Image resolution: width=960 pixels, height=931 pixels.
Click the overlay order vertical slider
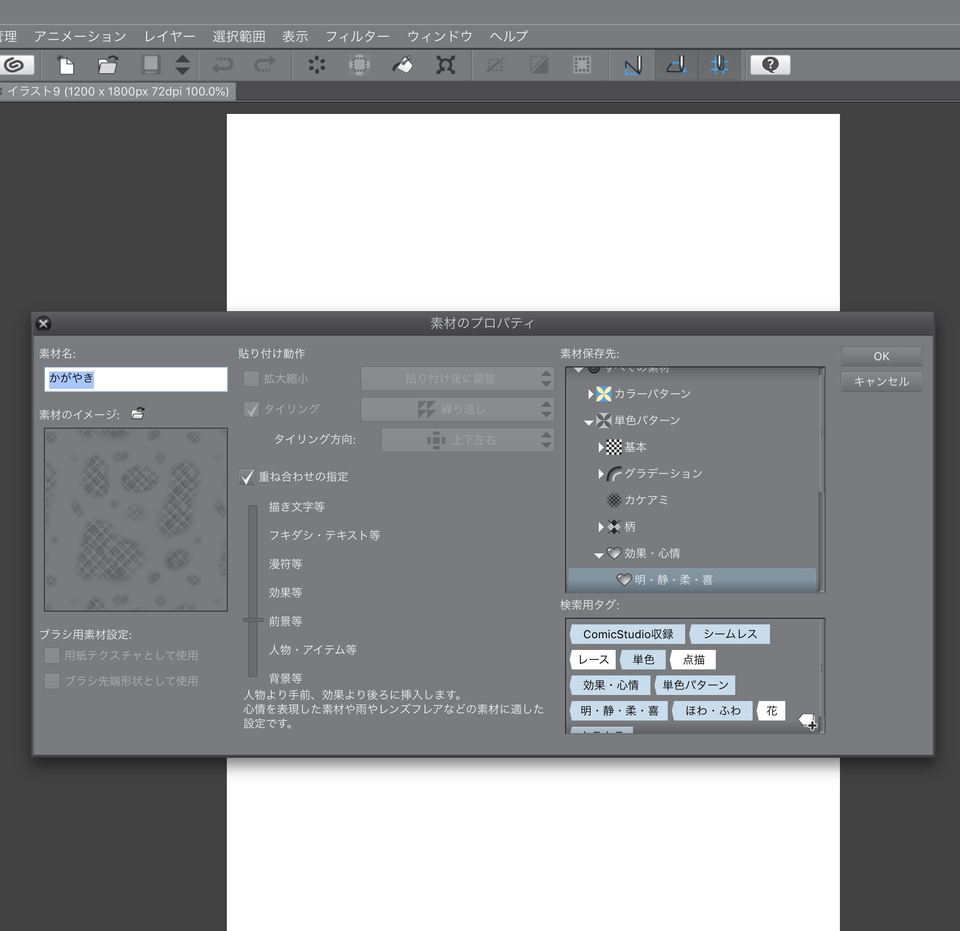tap(253, 619)
